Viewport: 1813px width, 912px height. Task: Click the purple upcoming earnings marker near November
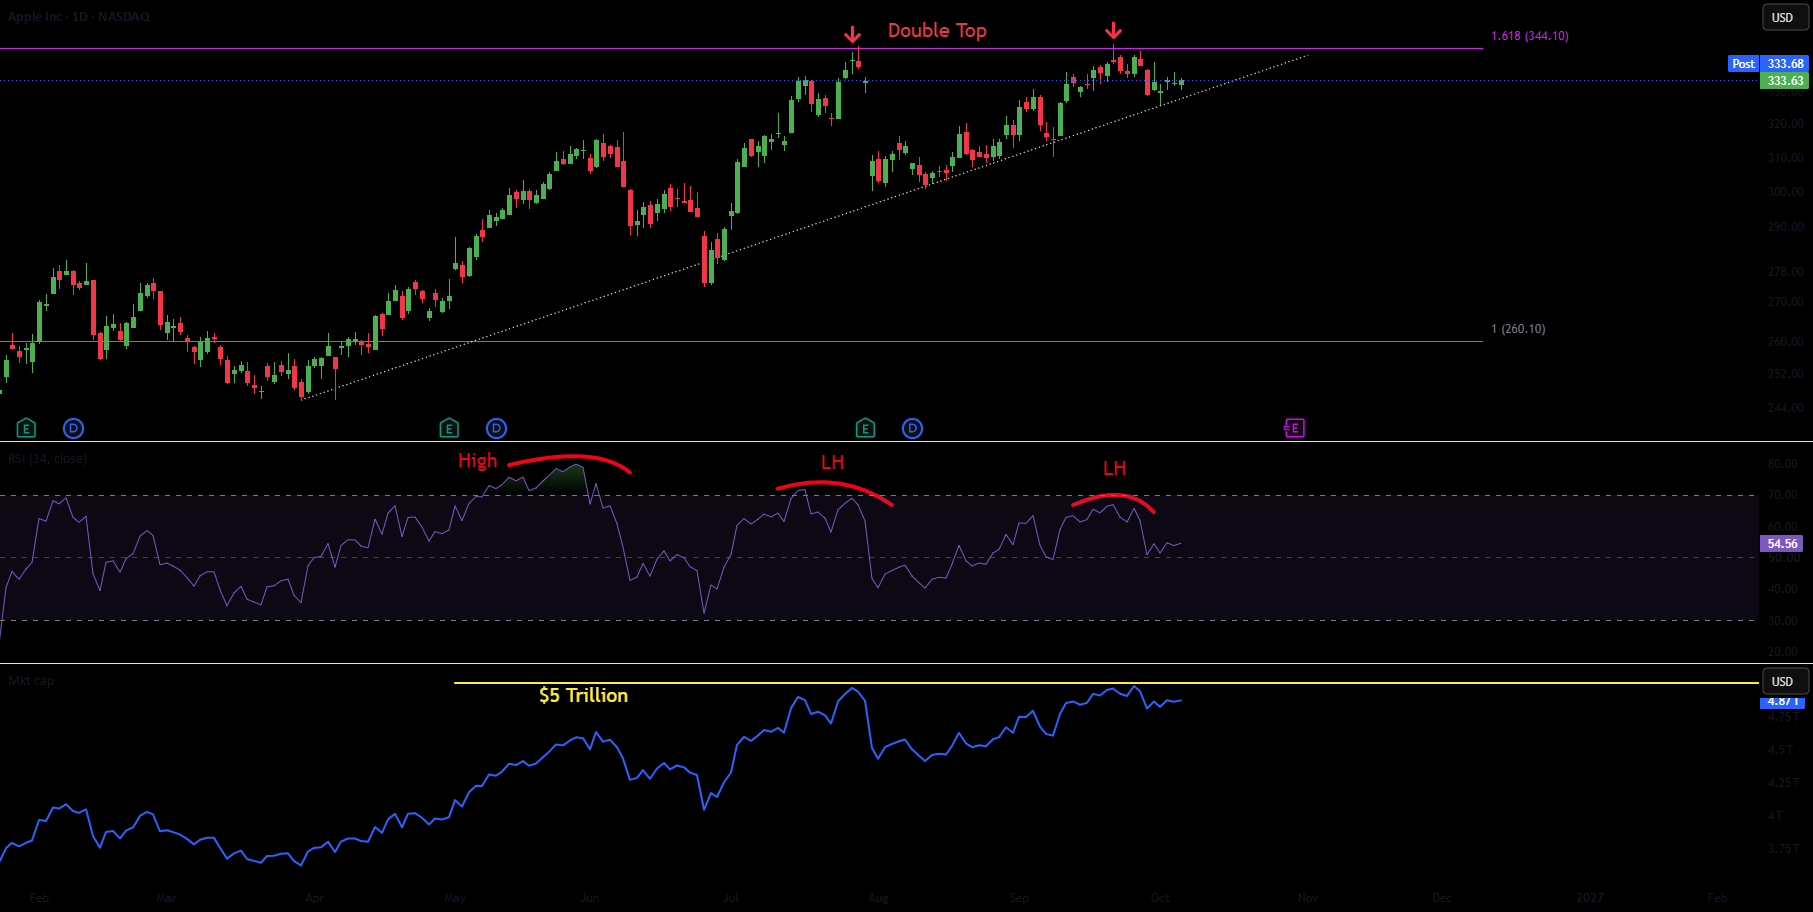[x=1294, y=428]
